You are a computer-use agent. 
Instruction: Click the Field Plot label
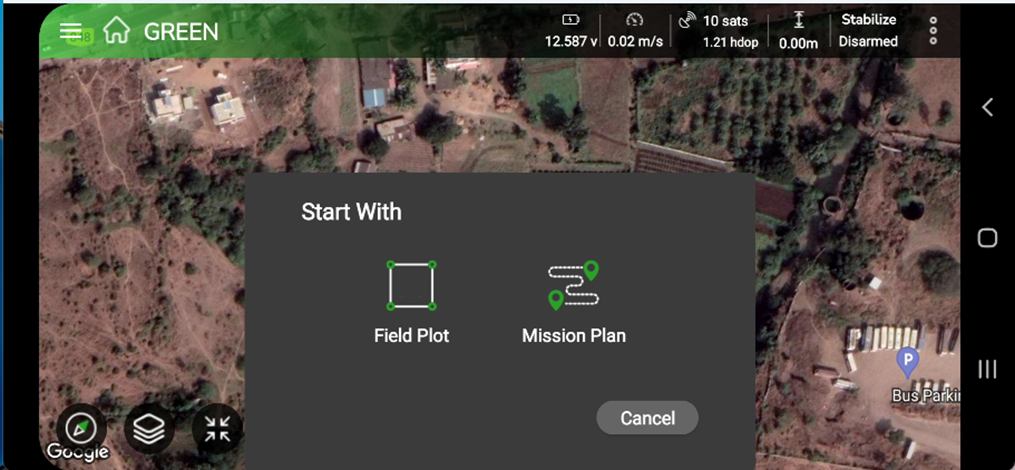[412, 335]
